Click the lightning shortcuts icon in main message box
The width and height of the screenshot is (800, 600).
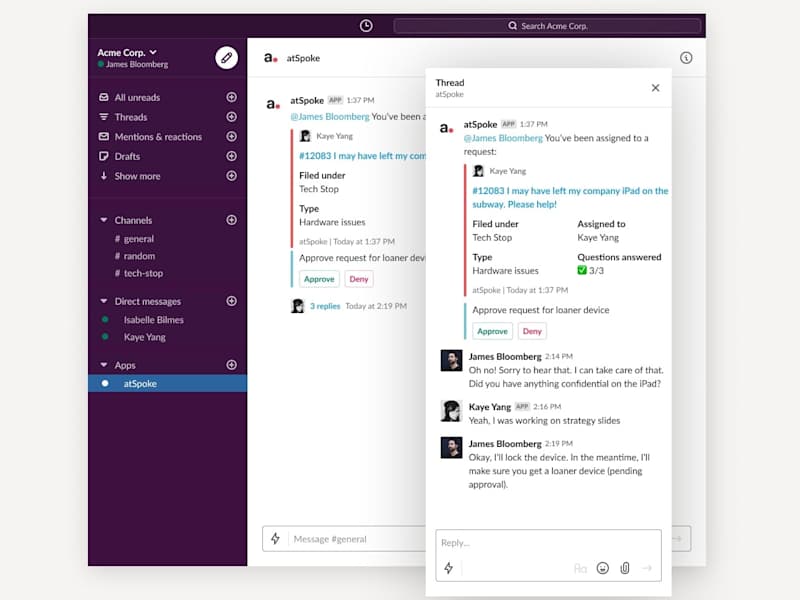[275, 538]
